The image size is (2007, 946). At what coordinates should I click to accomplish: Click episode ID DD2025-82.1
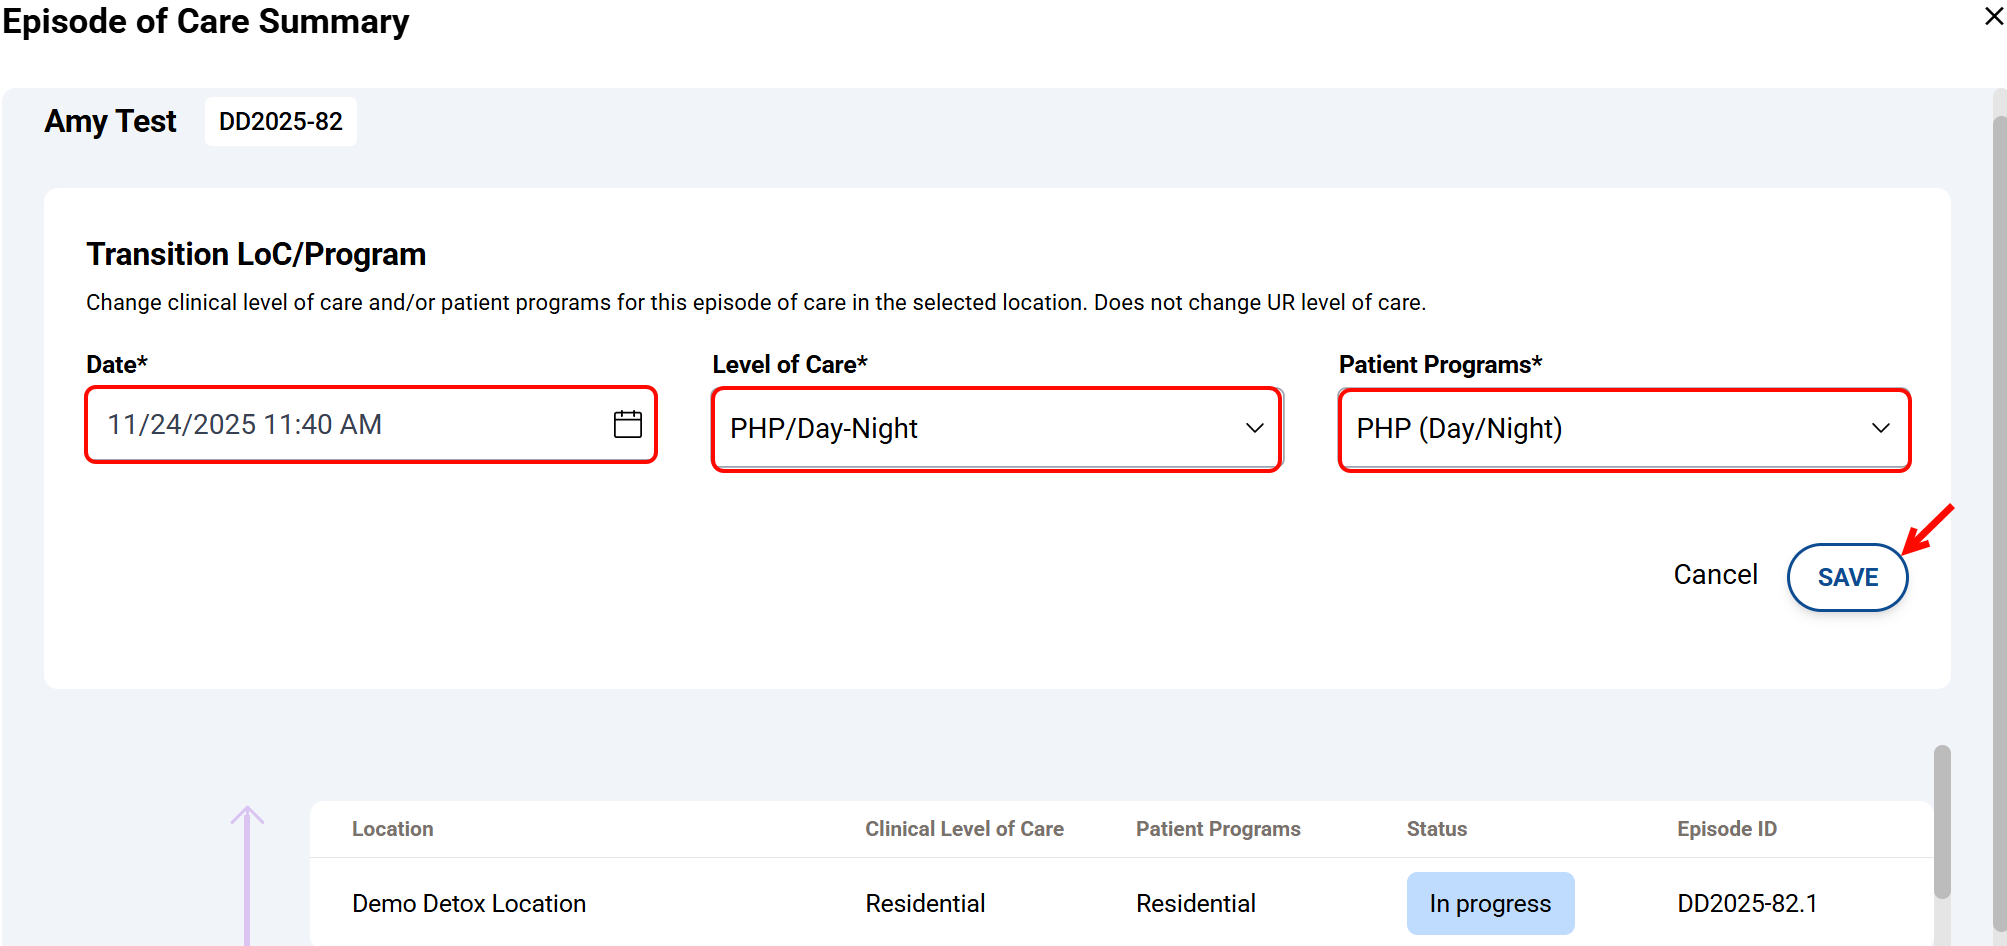1746,904
